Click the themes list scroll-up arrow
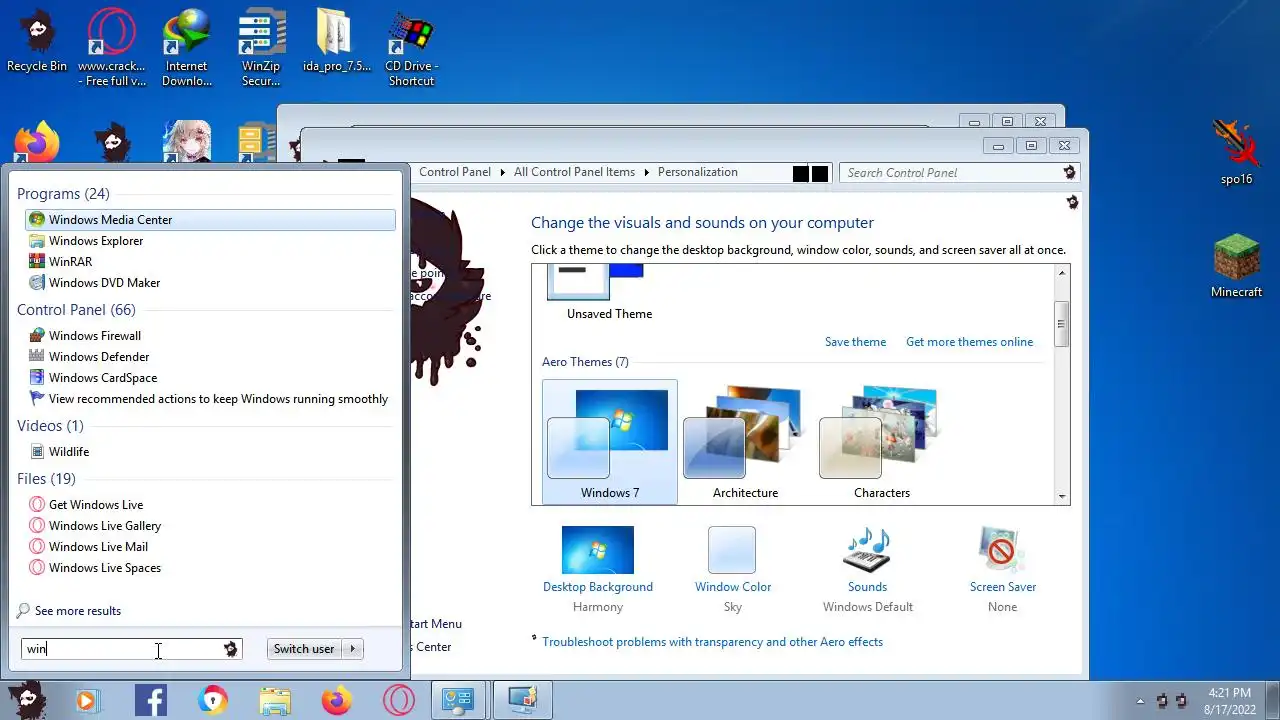Screen dimensions: 1280x720 point(1061,273)
